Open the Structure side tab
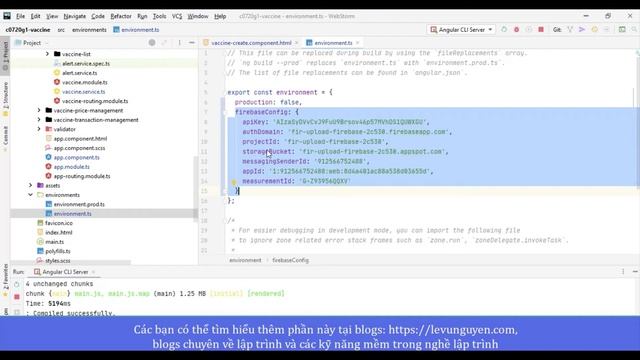The width and height of the screenshot is (640, 360). [5, 98]
